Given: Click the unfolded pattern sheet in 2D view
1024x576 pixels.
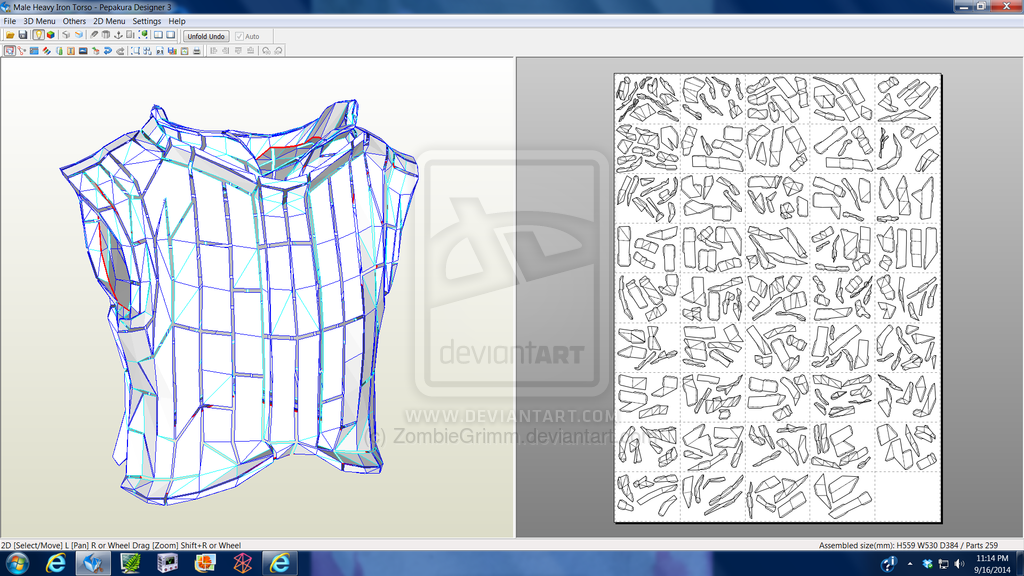Looking at the screenshot, I should pyautogui.click(x=778, y=298).
